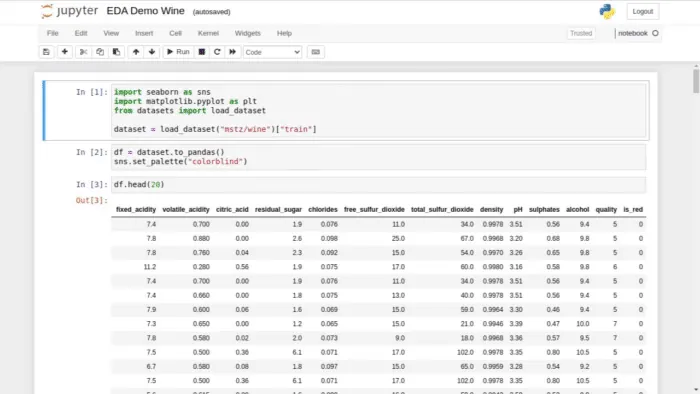
Task: Cut selected cells with the scissors icon
Action: coord(83,52)
